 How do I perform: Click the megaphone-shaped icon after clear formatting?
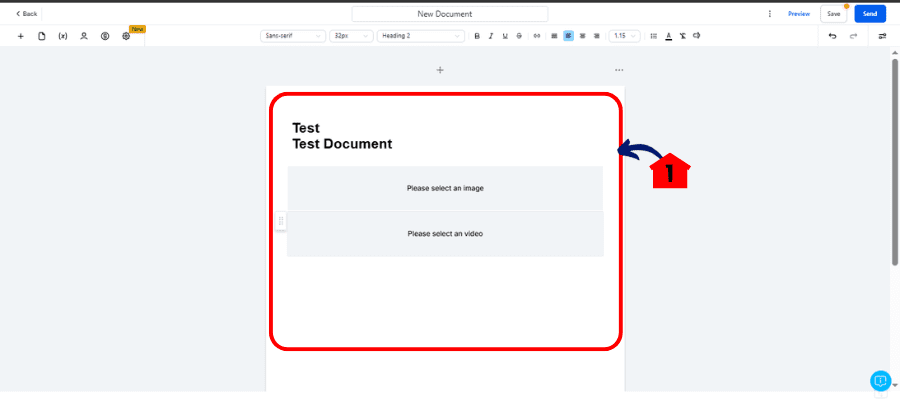point(697,36)
